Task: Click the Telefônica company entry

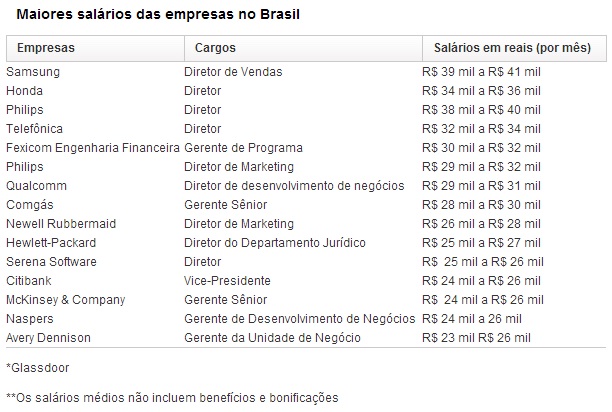Action: coord(34,129)
